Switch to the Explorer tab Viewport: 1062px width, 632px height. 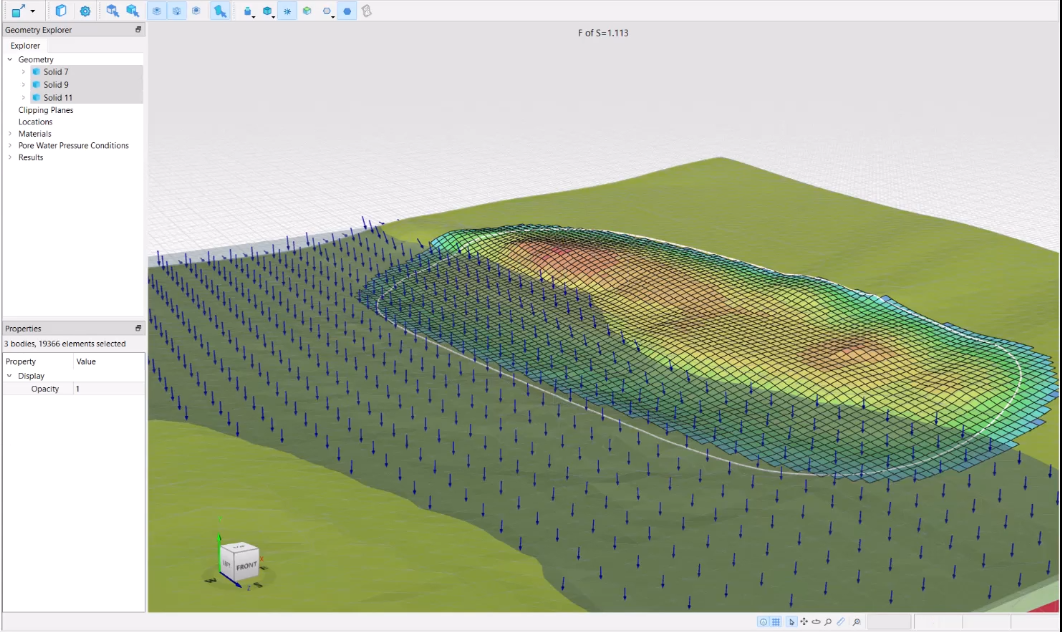pyautogui.click(x=25, y=45)
